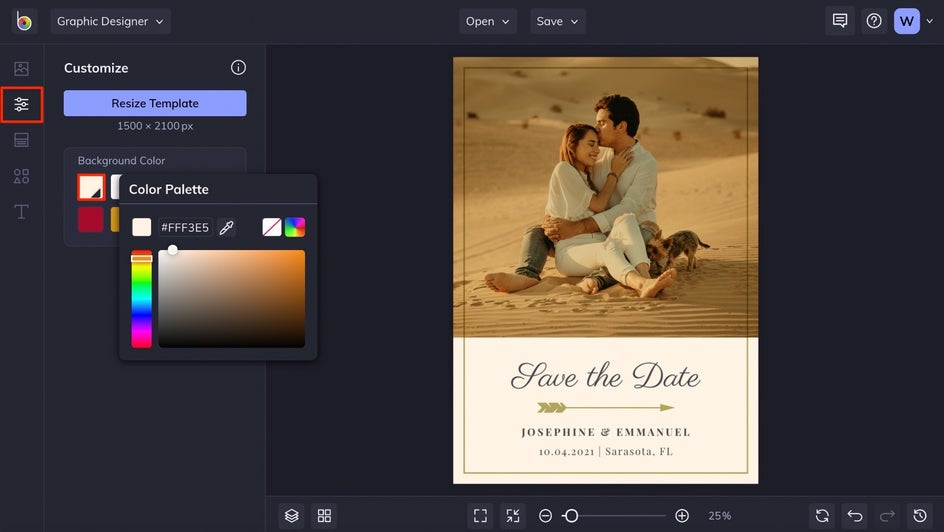The width and height of the screenshot is (944, 532).
Task: Click the fit to screen icon
Action: point(480,515)
